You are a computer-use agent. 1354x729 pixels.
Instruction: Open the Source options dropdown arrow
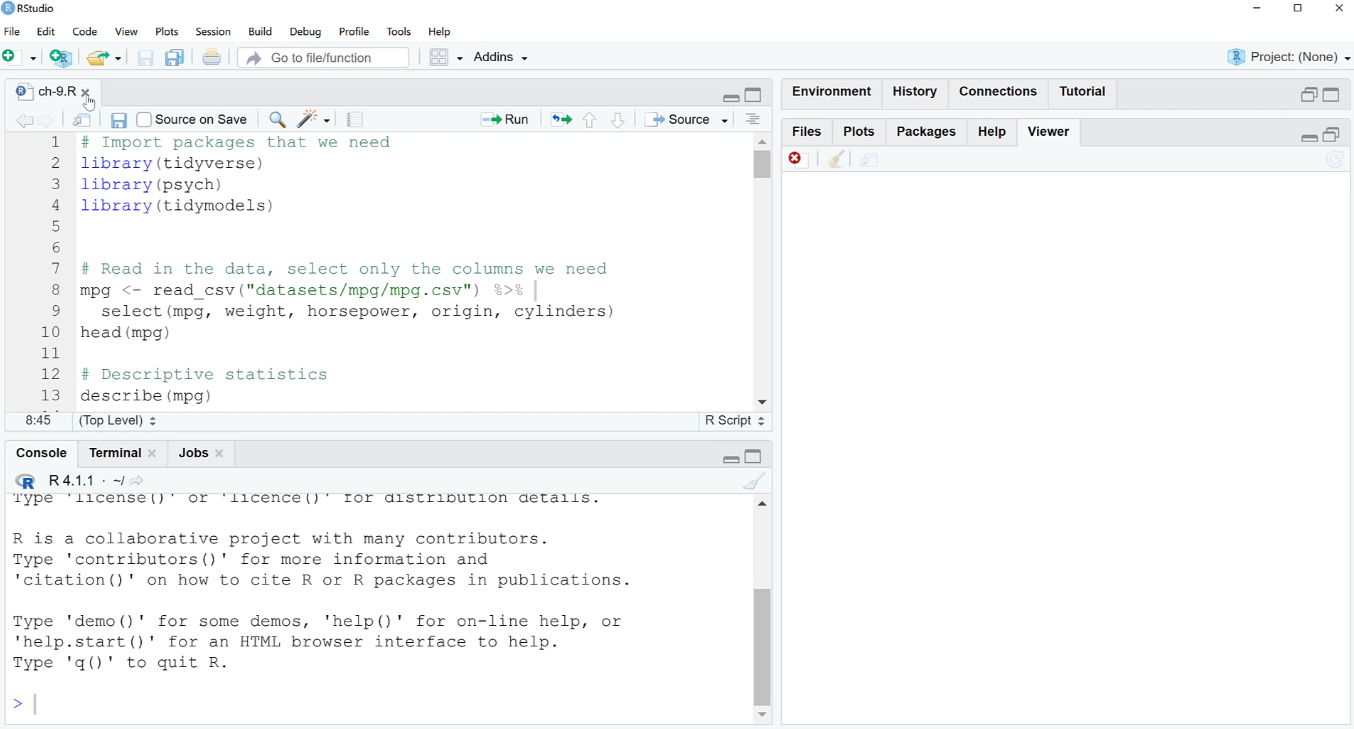725,121
